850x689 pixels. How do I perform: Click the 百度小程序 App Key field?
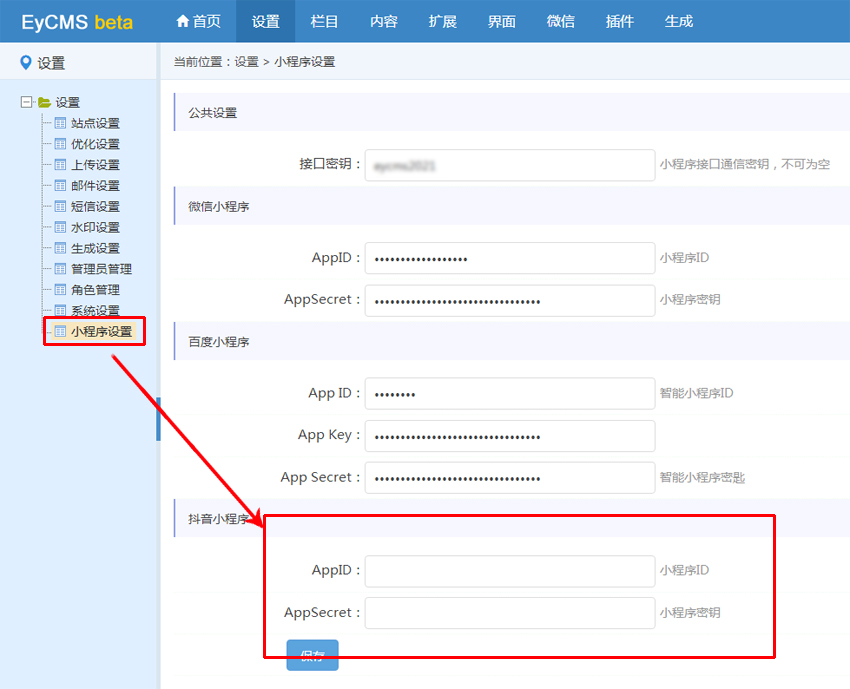pyautogui.click(x=509, y=436)
